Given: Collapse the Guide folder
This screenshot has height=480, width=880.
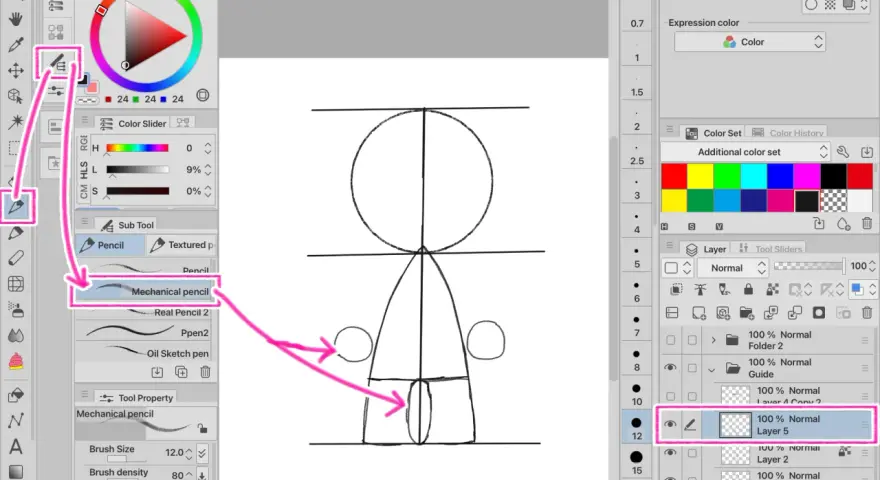Looking at the screenshot, I should click(x=712, y=369).
